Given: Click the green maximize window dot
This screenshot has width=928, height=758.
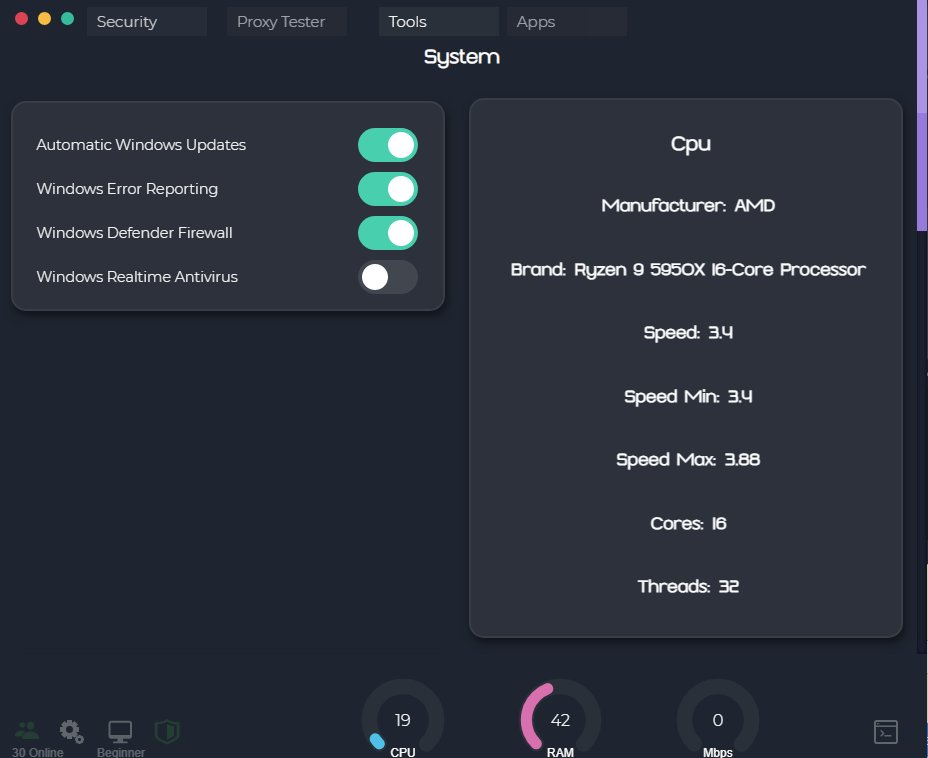Looking at the screenshot, I should pyautogui.click(x=67, y=19).
